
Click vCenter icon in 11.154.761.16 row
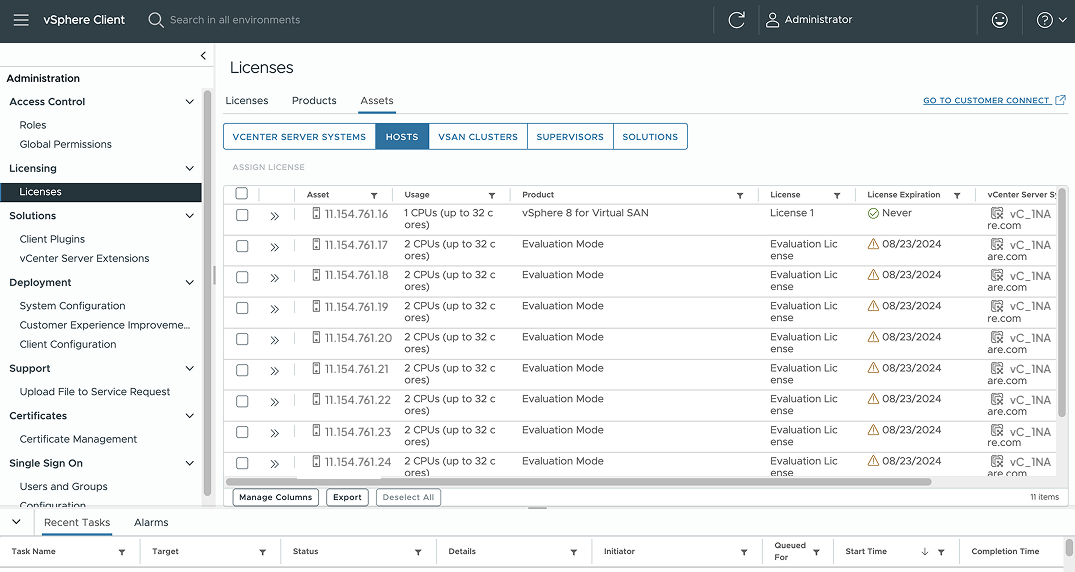coord(997,213)
